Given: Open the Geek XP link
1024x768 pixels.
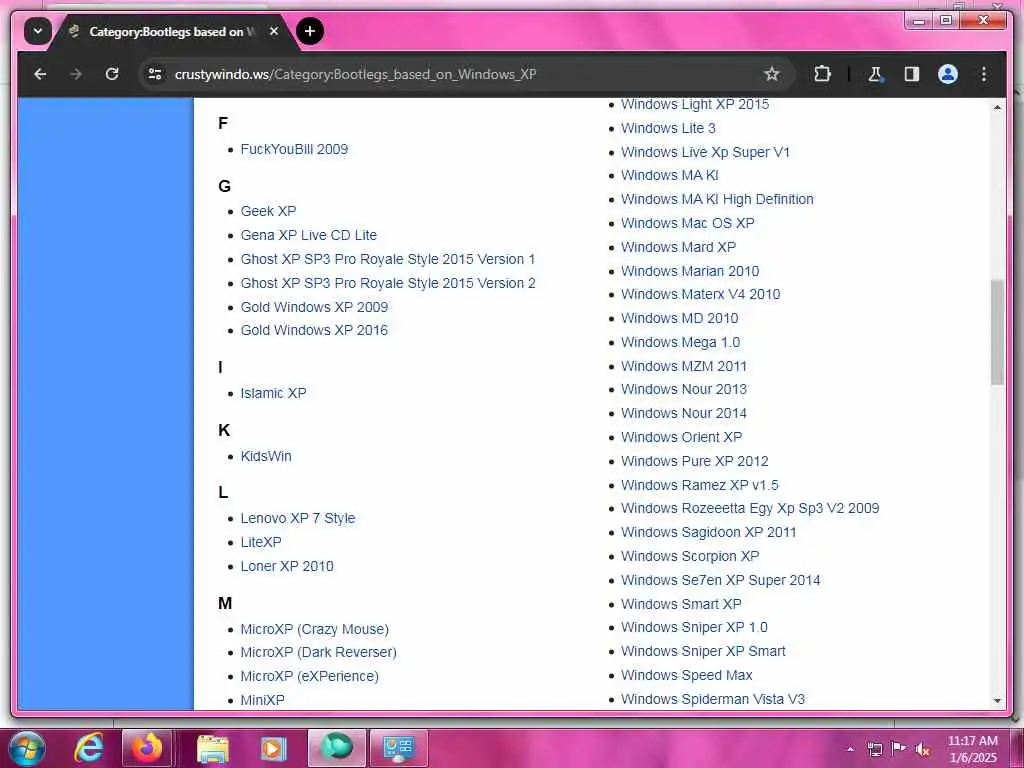Looking at the screenshot, I should coord(268,212).
